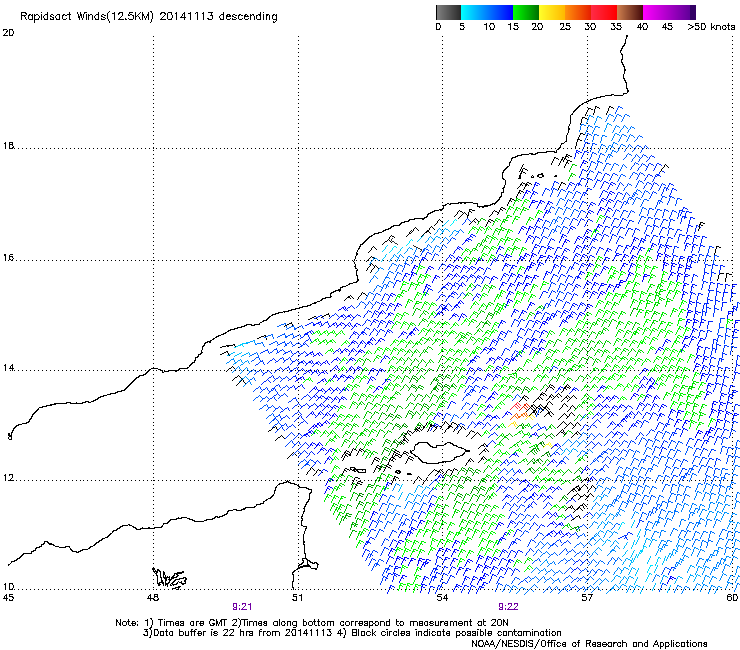Click the purple '9:22' swath time label
The image size is (740, 650).
pos(508,607)
